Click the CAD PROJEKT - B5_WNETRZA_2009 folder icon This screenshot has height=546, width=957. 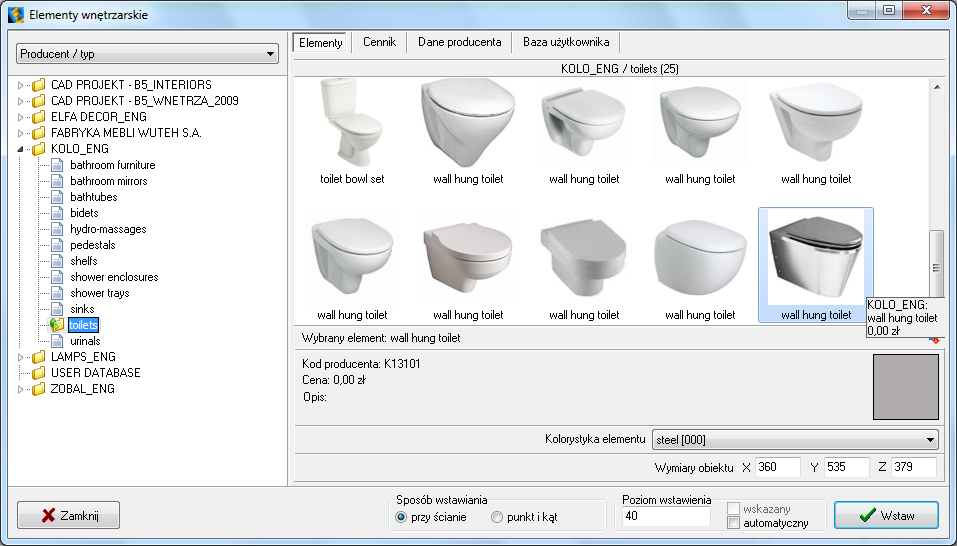coord(39,101)
